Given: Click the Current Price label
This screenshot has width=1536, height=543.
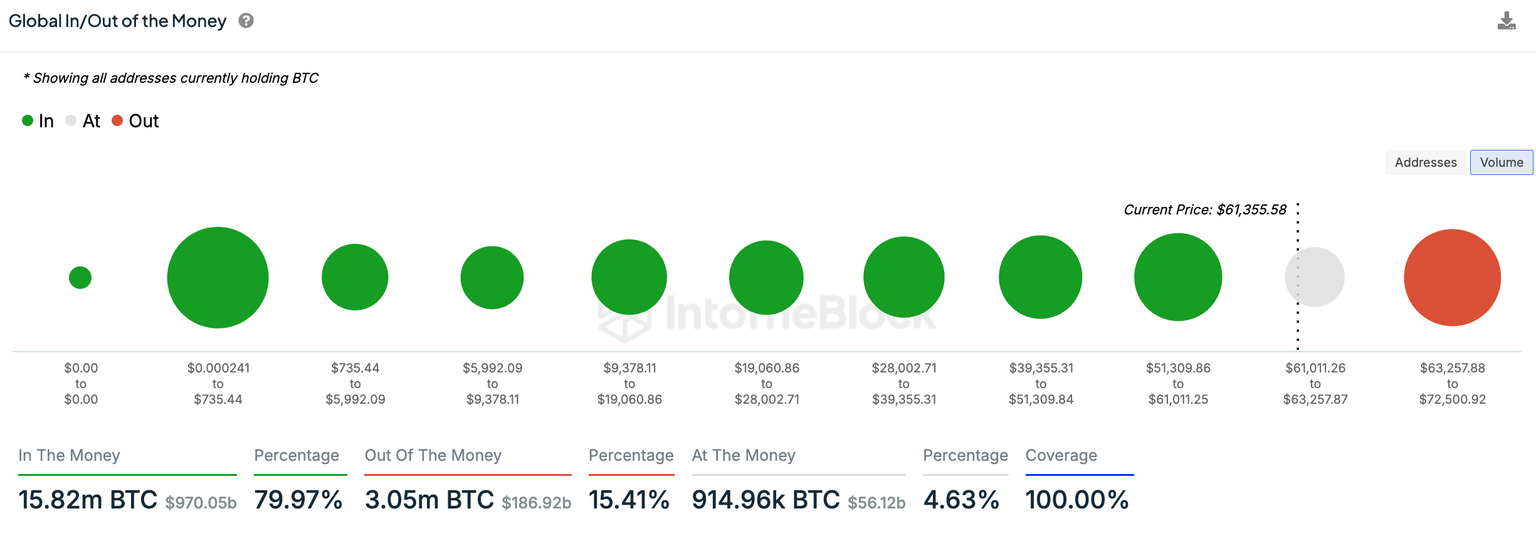Looking at the screenshot, I should [x=1204, y=210].
